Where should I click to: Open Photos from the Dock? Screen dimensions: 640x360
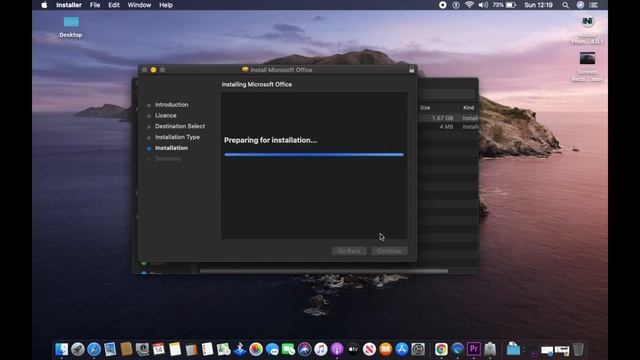pos(256,349)
